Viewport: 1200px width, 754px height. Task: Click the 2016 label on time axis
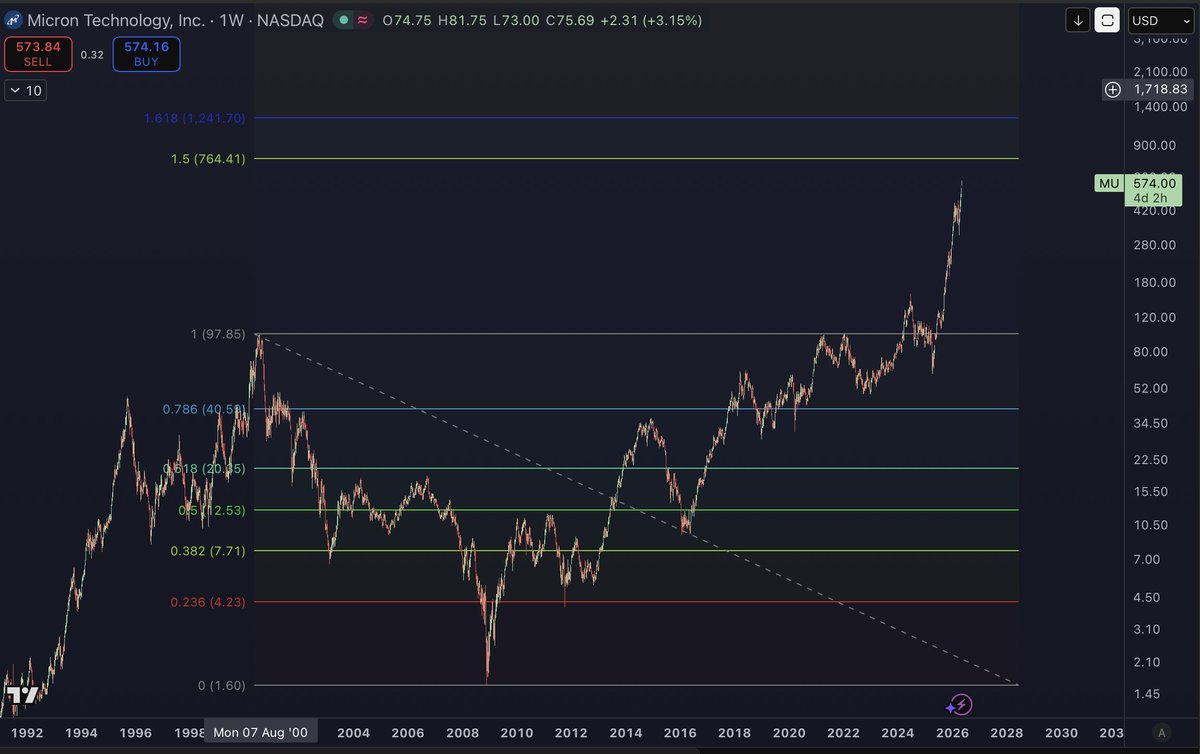coord(680,732)
